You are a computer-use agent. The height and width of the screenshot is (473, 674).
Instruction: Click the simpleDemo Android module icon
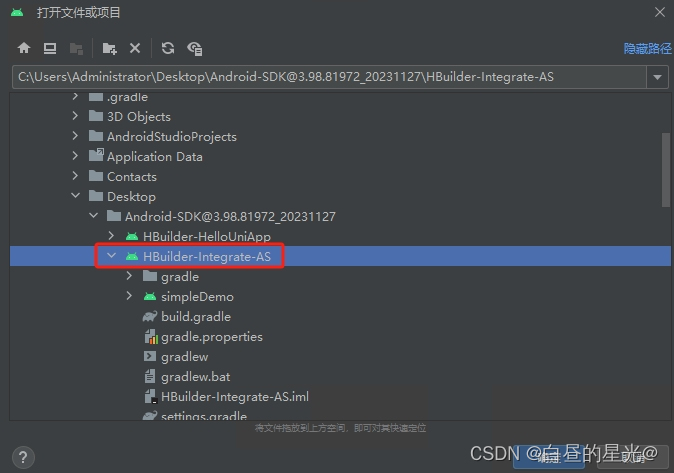(x=150, y=296)
